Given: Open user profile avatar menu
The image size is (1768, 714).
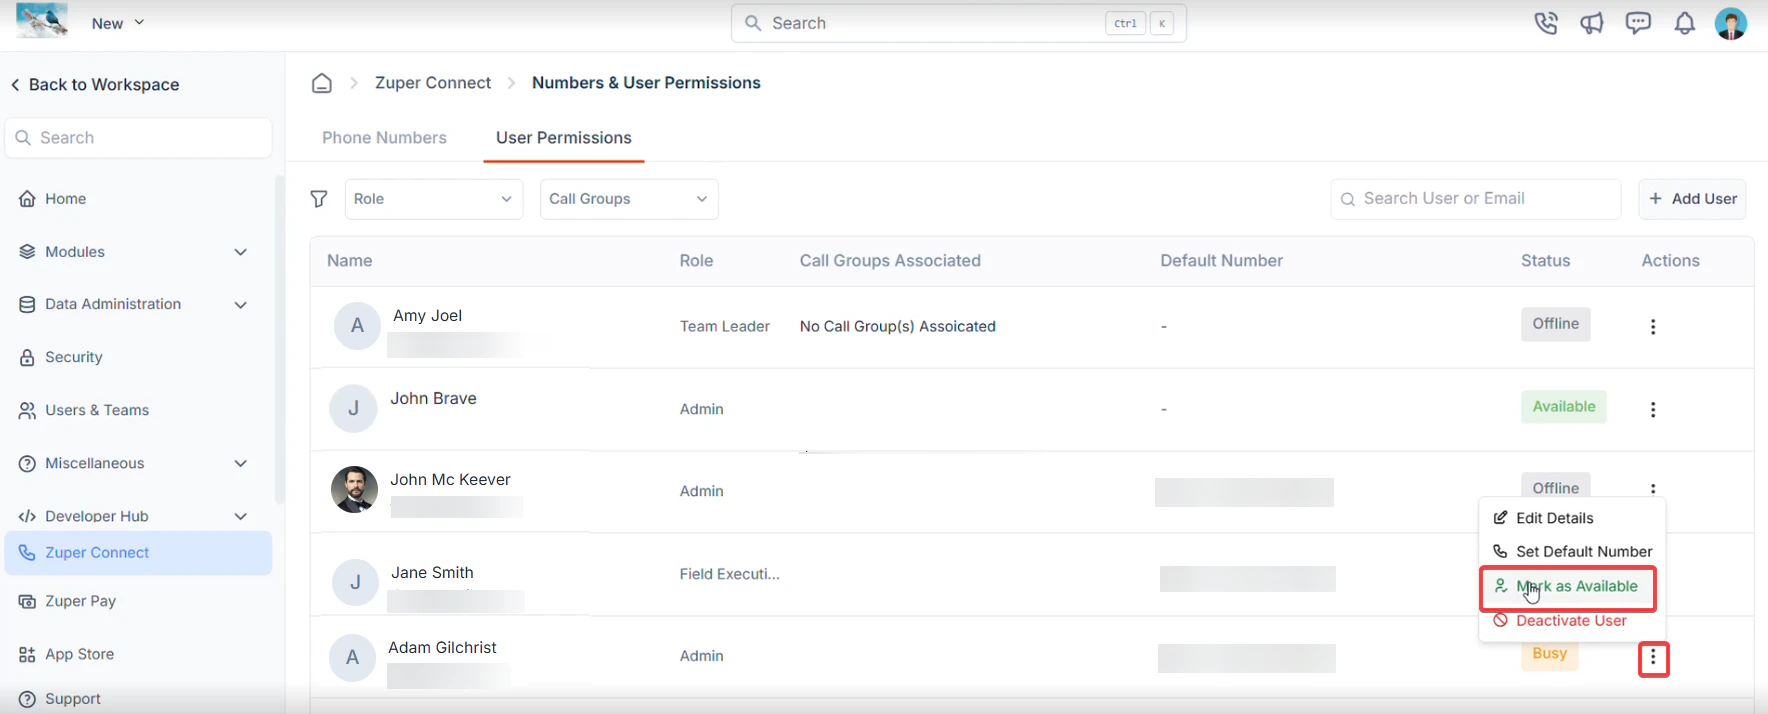Looking at the screenshot, I should click(1731, 23).
